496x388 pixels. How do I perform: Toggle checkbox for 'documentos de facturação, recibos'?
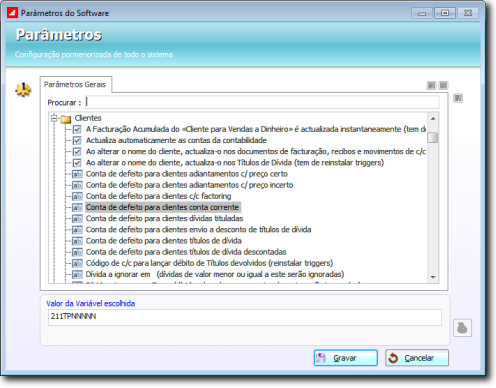[77, 152]
